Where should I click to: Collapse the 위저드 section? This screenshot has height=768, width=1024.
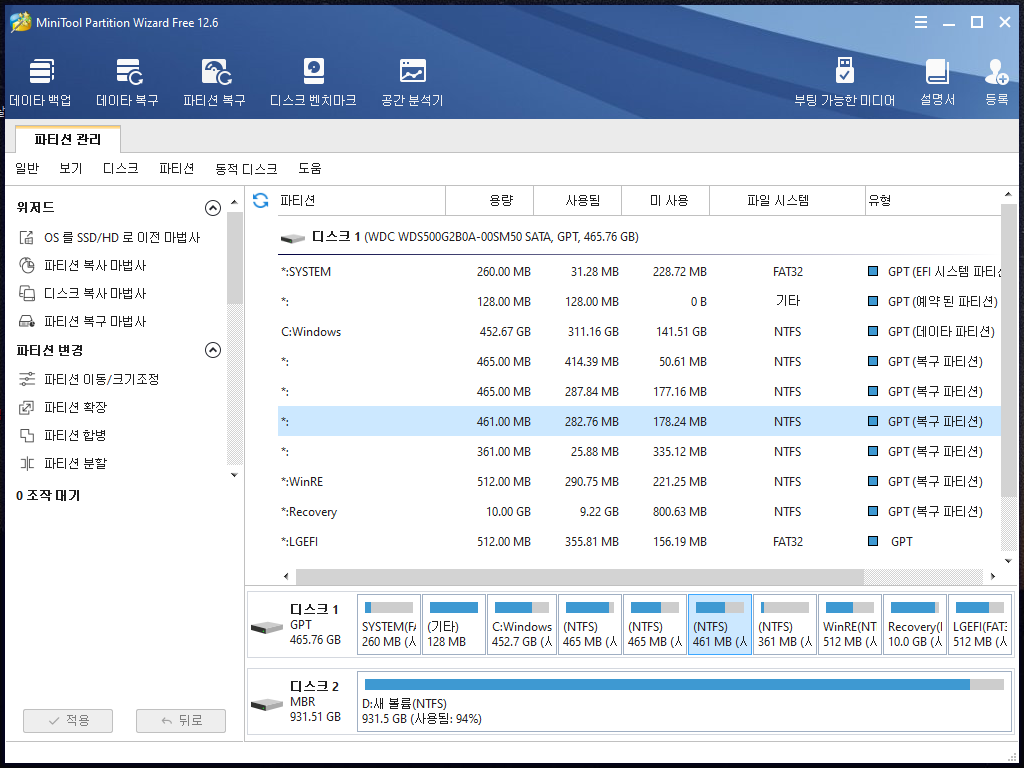point(213,208)
